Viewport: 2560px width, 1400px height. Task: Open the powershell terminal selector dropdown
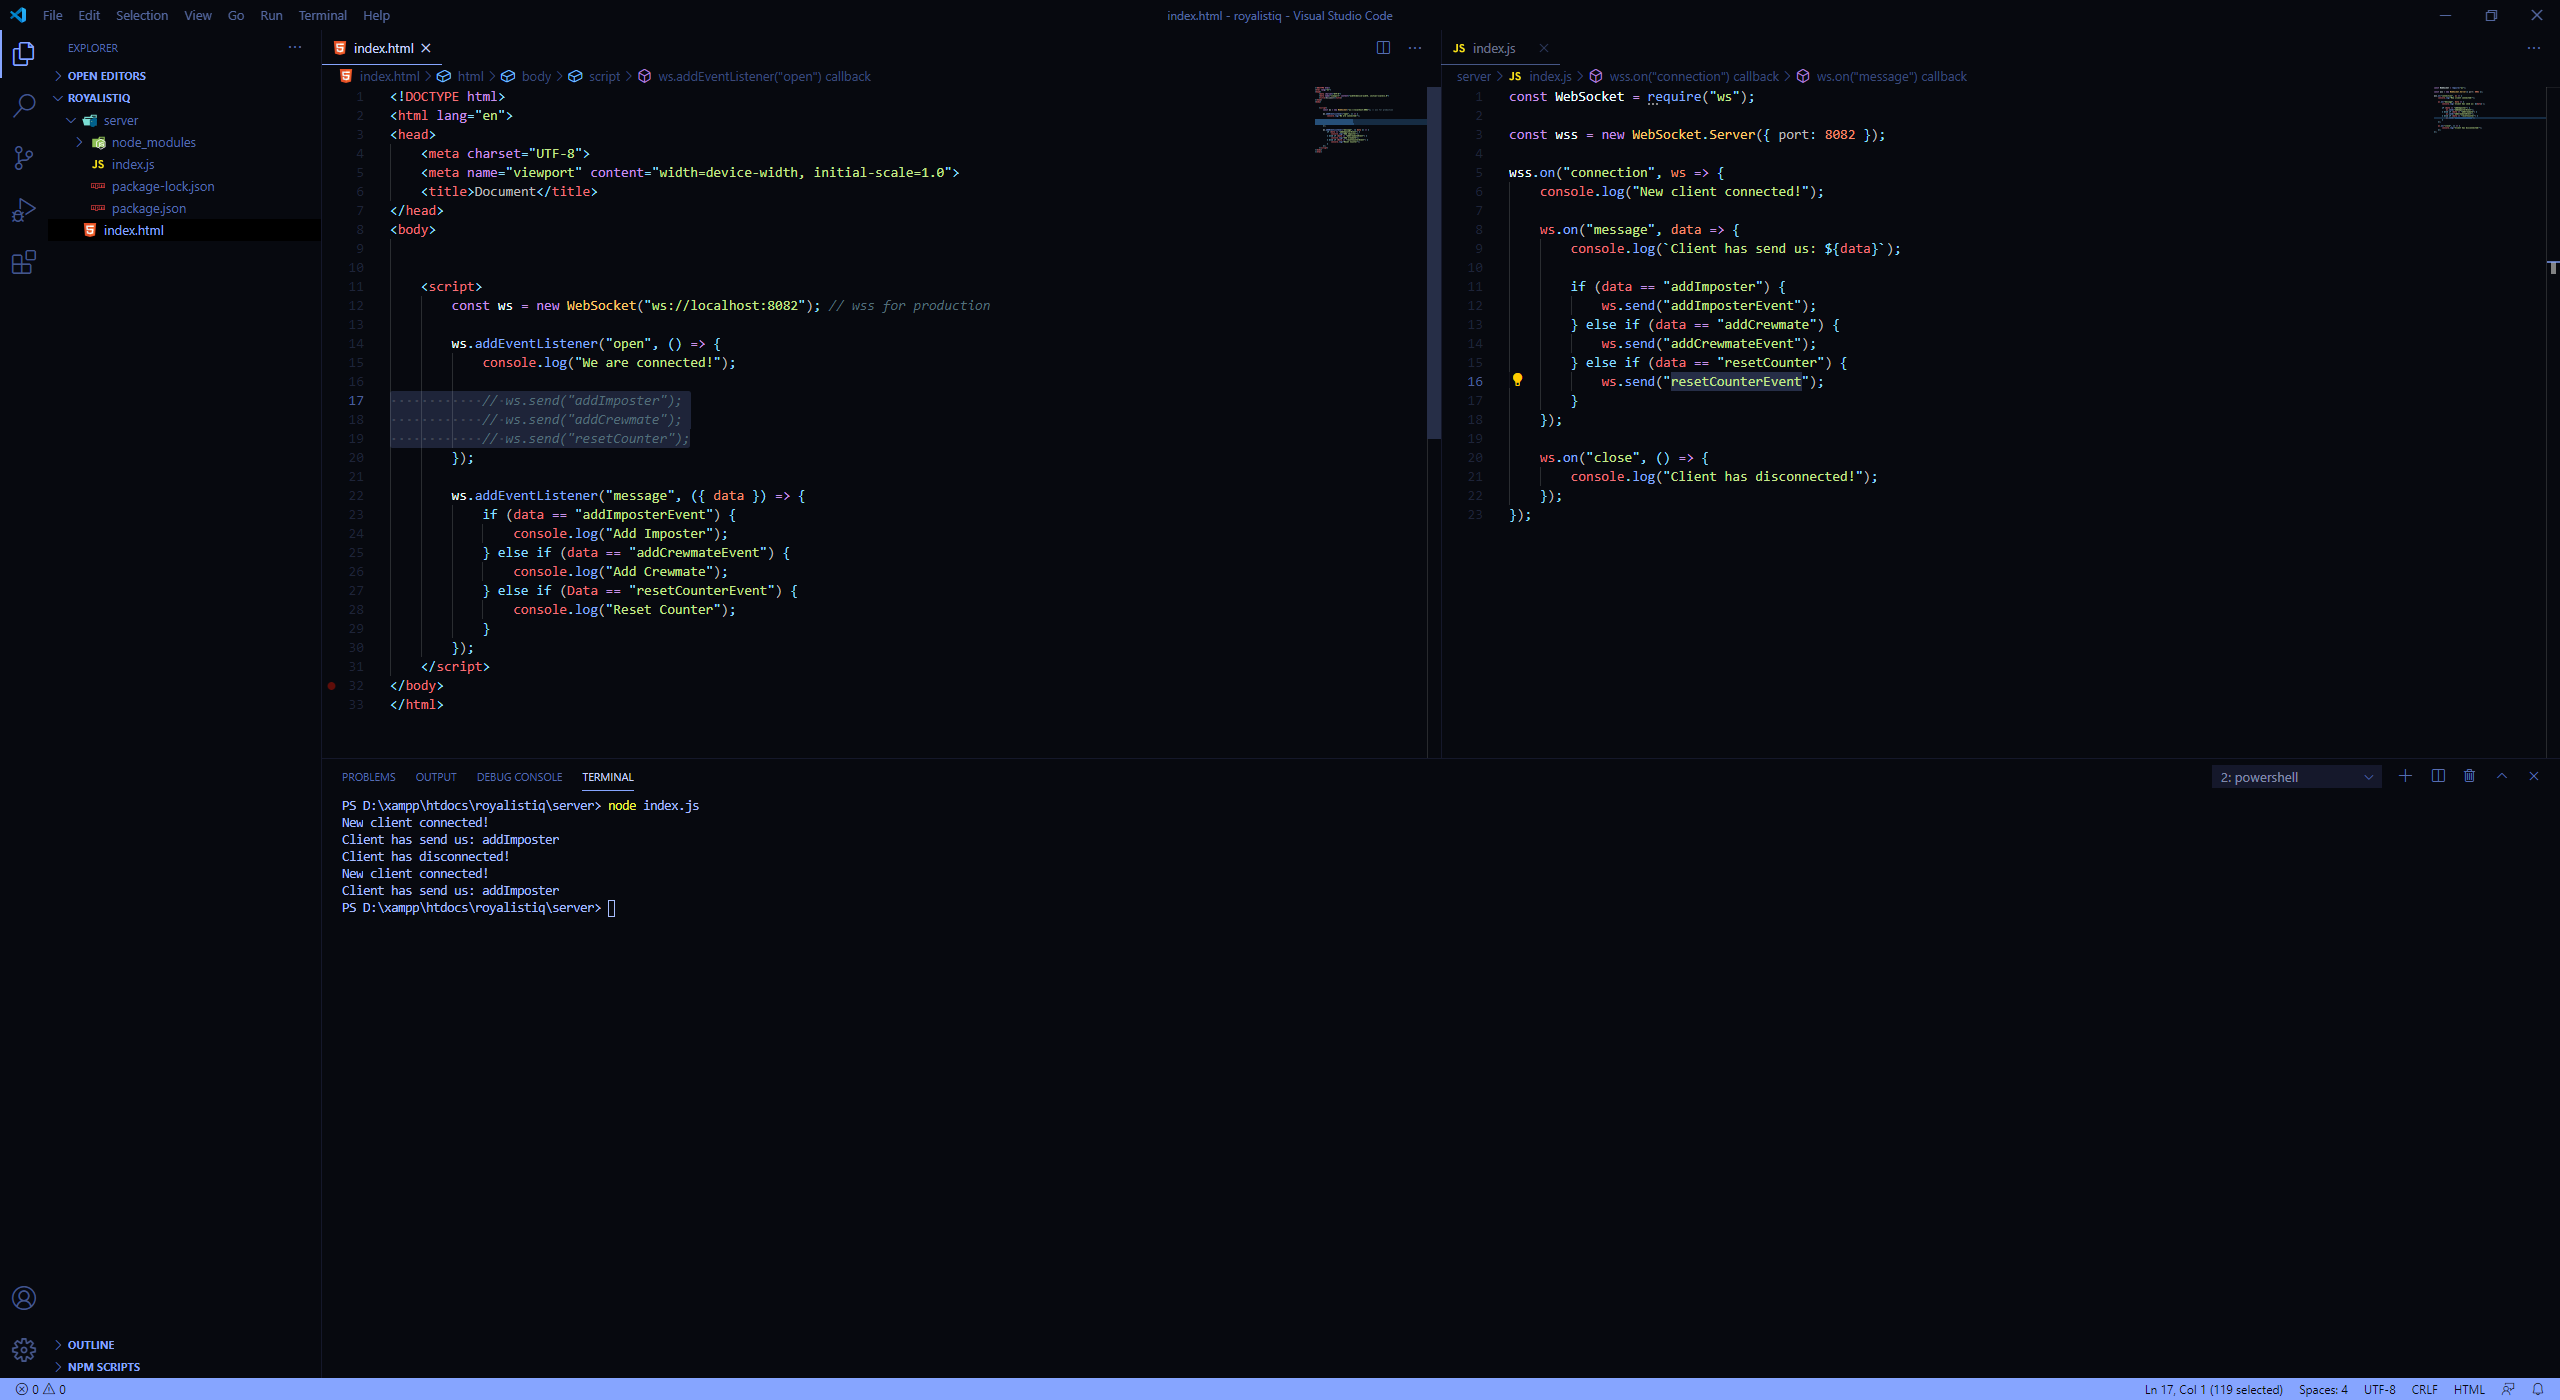2296,777
